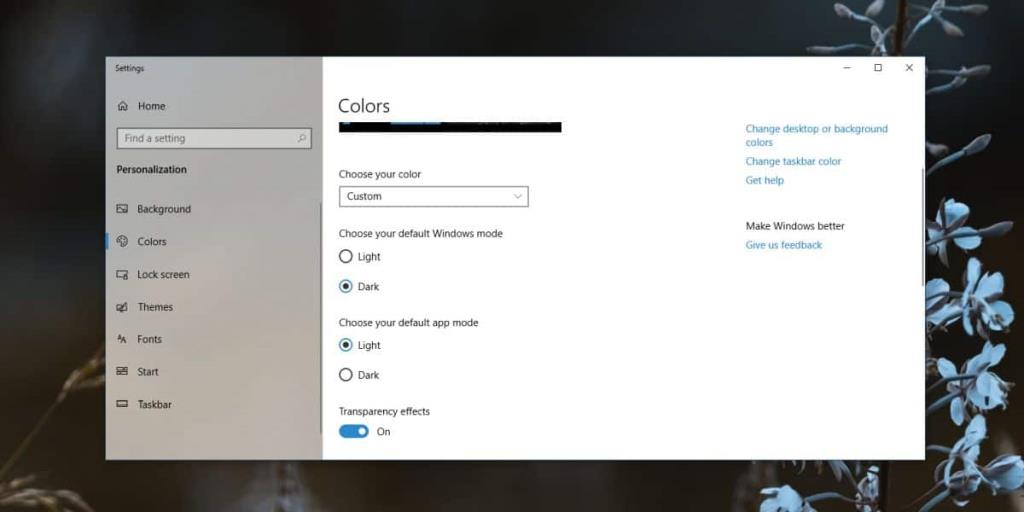The width and height of the screenshot is (1024, 512).
Task: Select Dark app mode radio button
Action: click(x=345, y=375)
